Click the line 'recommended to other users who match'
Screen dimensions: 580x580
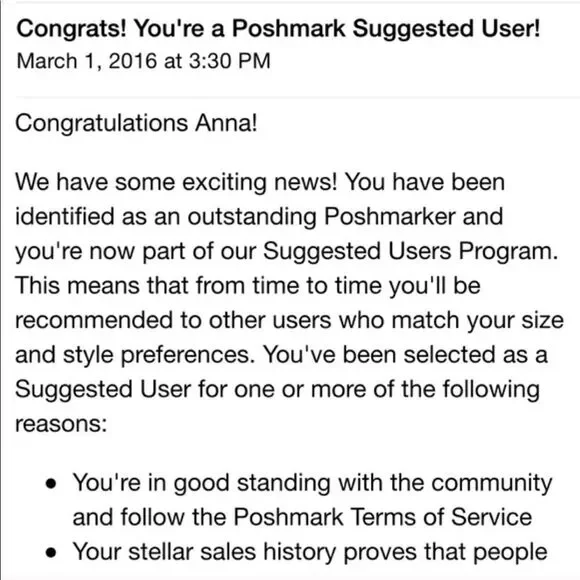click(289, 320)
